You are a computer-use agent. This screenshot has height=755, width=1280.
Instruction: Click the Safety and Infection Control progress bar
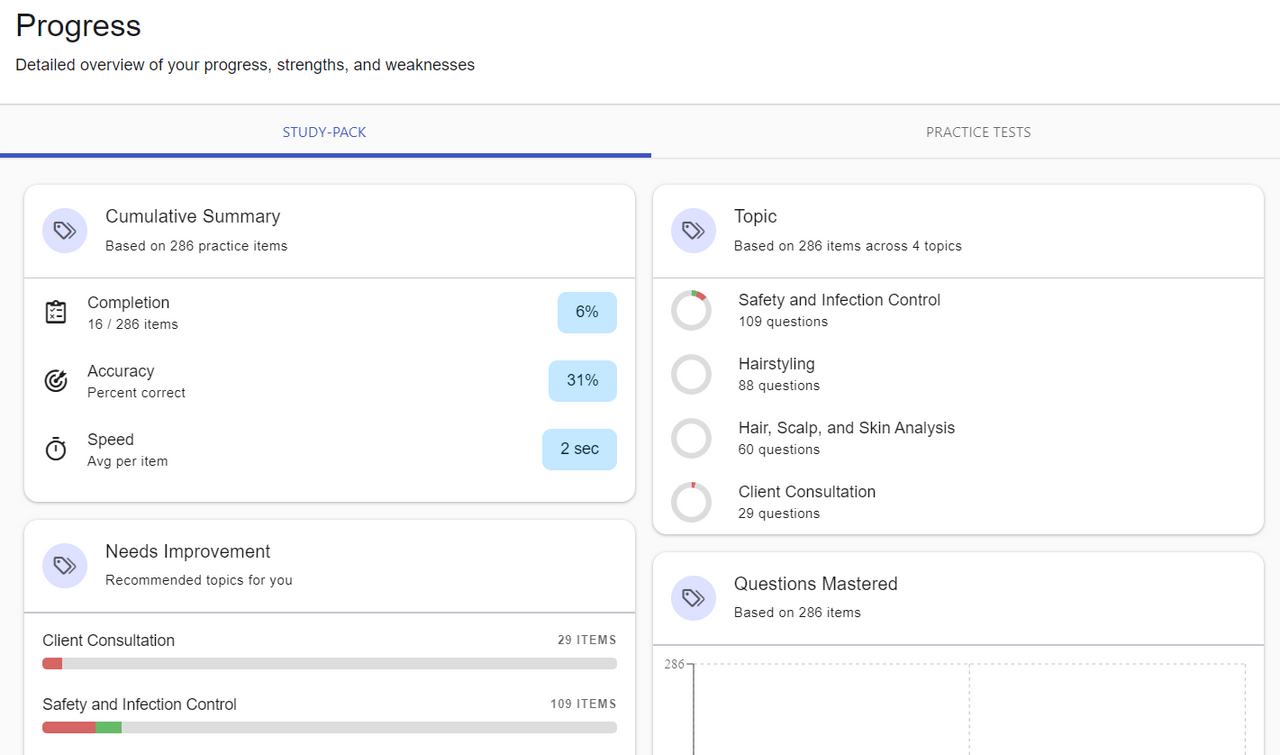(x=329, y=727)
